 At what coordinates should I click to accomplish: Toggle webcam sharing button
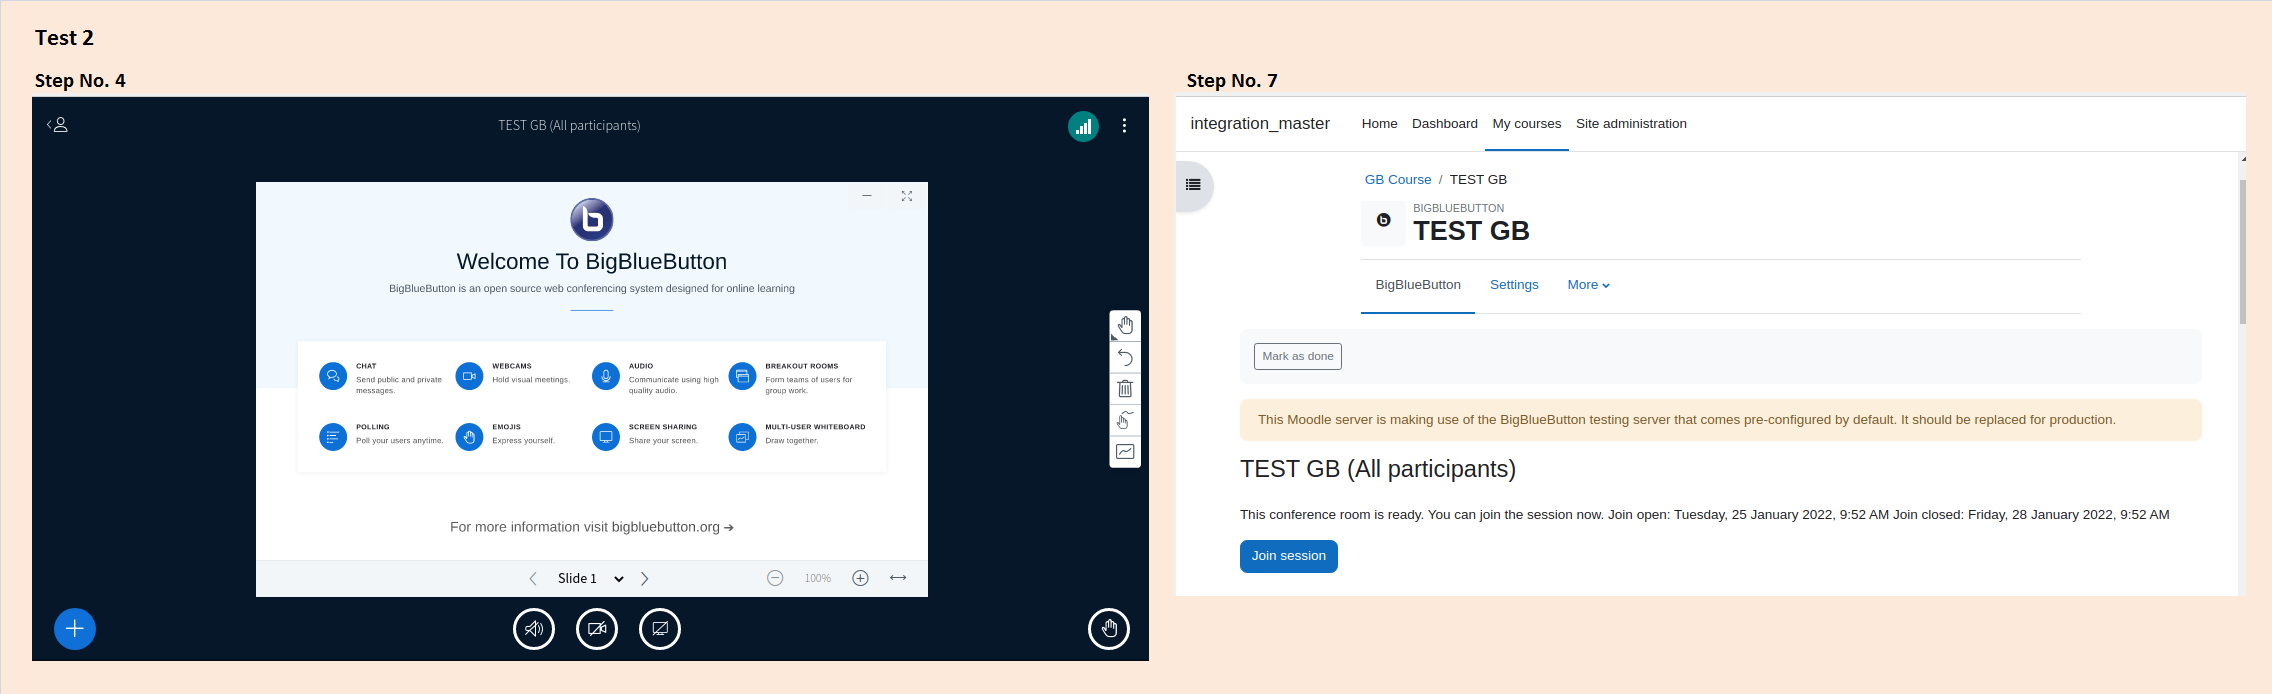point(597,629)
